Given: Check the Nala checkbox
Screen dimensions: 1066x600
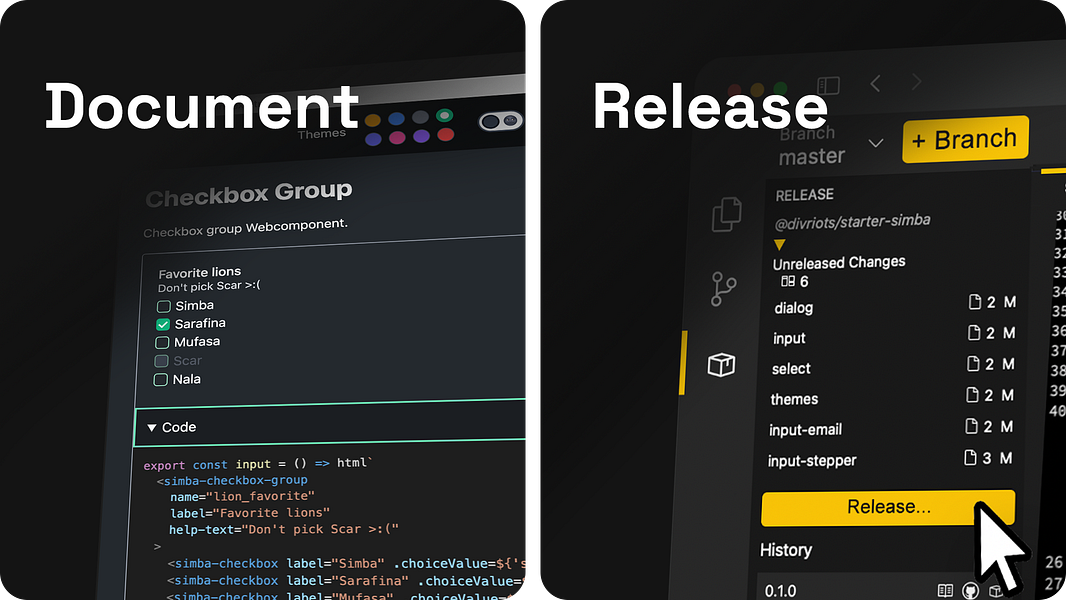Looking at the screenshot, I should click(x=160, y=380).
